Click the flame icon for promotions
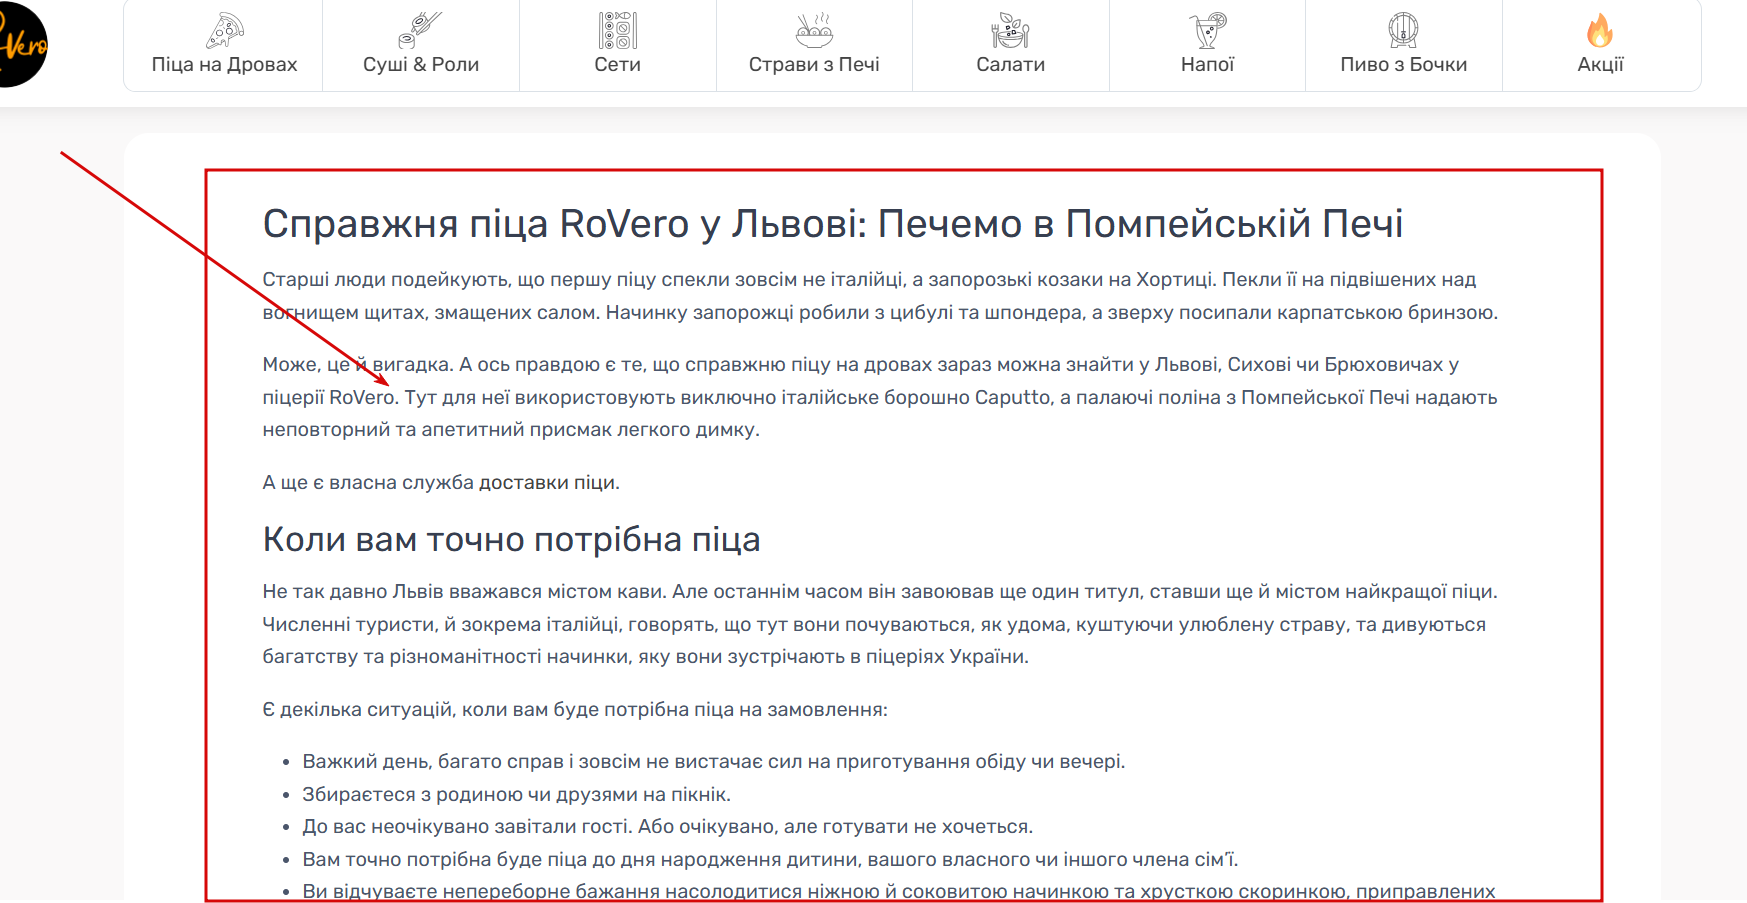The image size is (1747, 903). pos(1600,30)
